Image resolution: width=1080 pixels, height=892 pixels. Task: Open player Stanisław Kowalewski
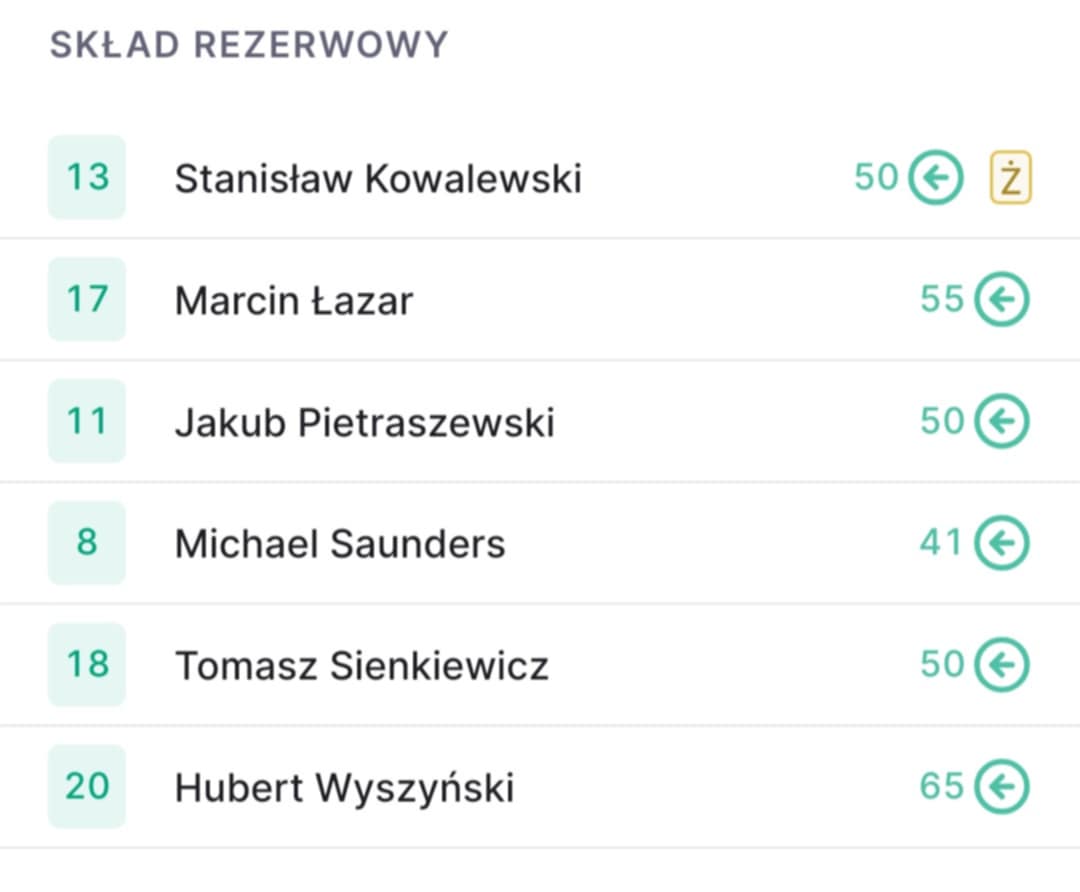[378, 178]
